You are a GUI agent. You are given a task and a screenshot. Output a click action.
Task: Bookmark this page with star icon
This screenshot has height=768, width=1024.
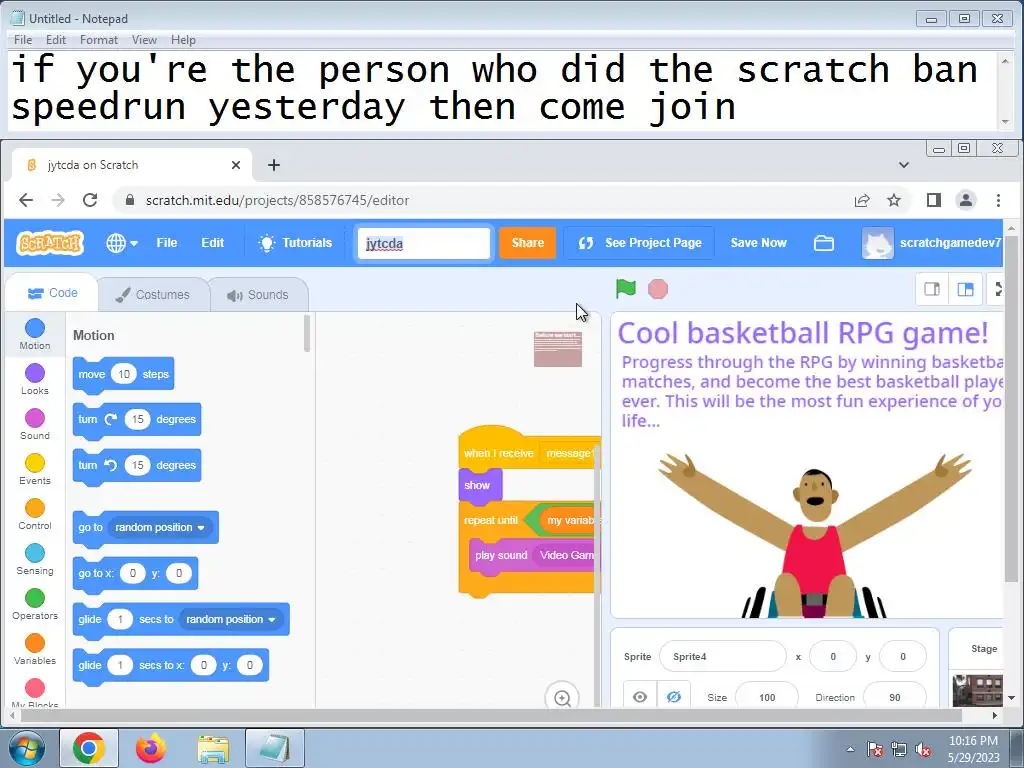coord(894,200)
